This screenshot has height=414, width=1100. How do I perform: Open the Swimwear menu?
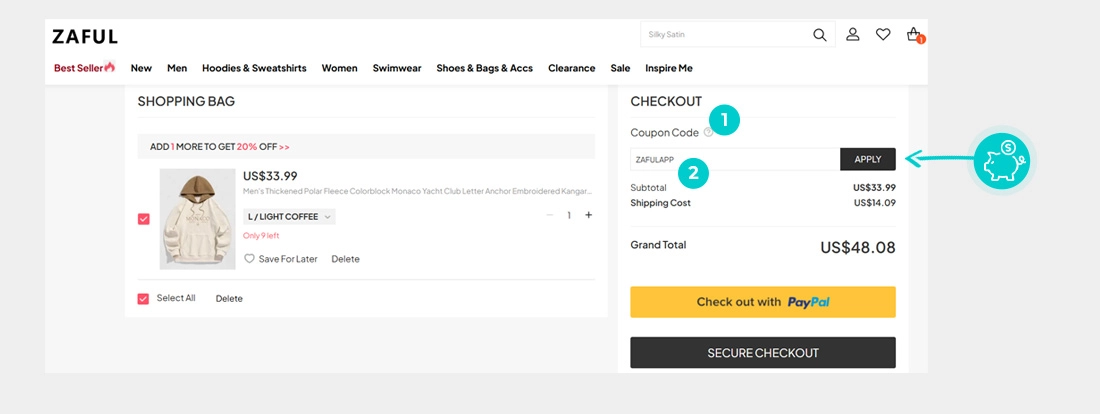point(397,68)
